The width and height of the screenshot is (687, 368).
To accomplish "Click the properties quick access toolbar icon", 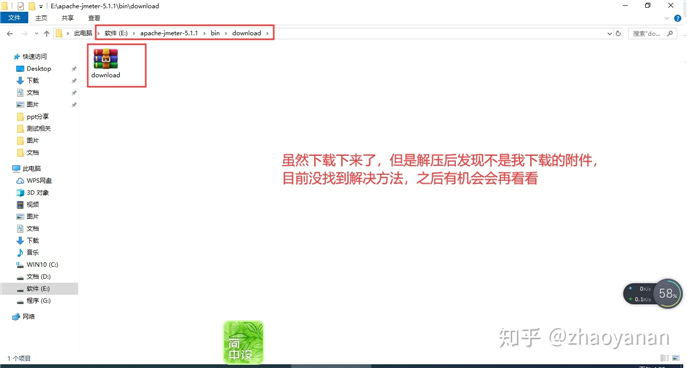I will tap(20, 6).
